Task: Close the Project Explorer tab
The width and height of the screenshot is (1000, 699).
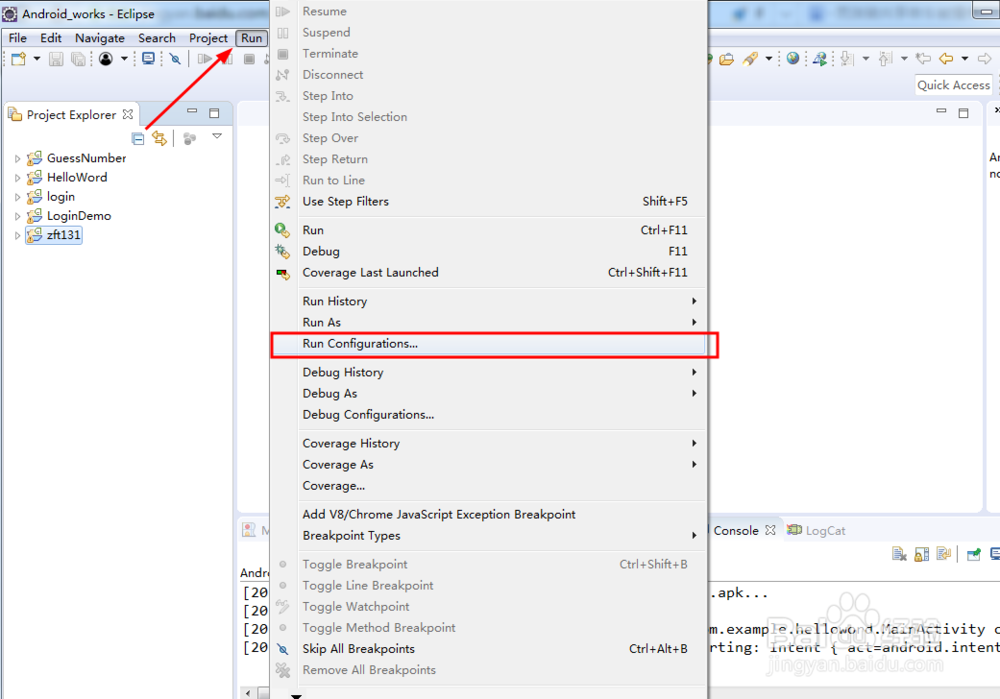Action: point(128,114)
